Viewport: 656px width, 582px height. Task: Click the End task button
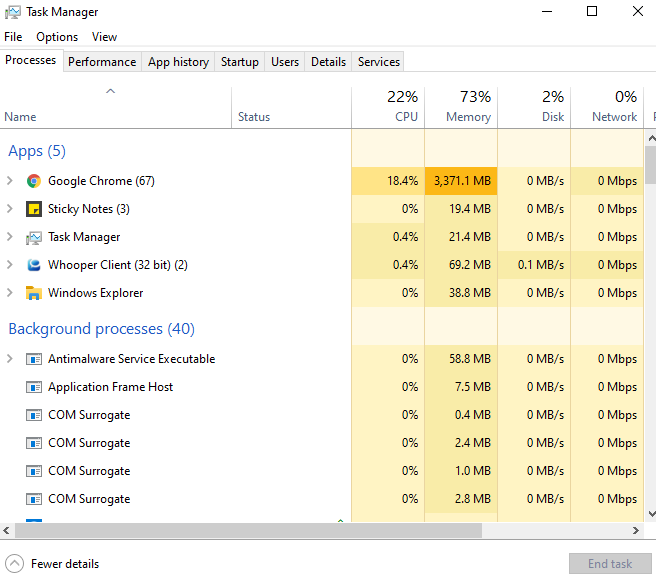[610, 564]
